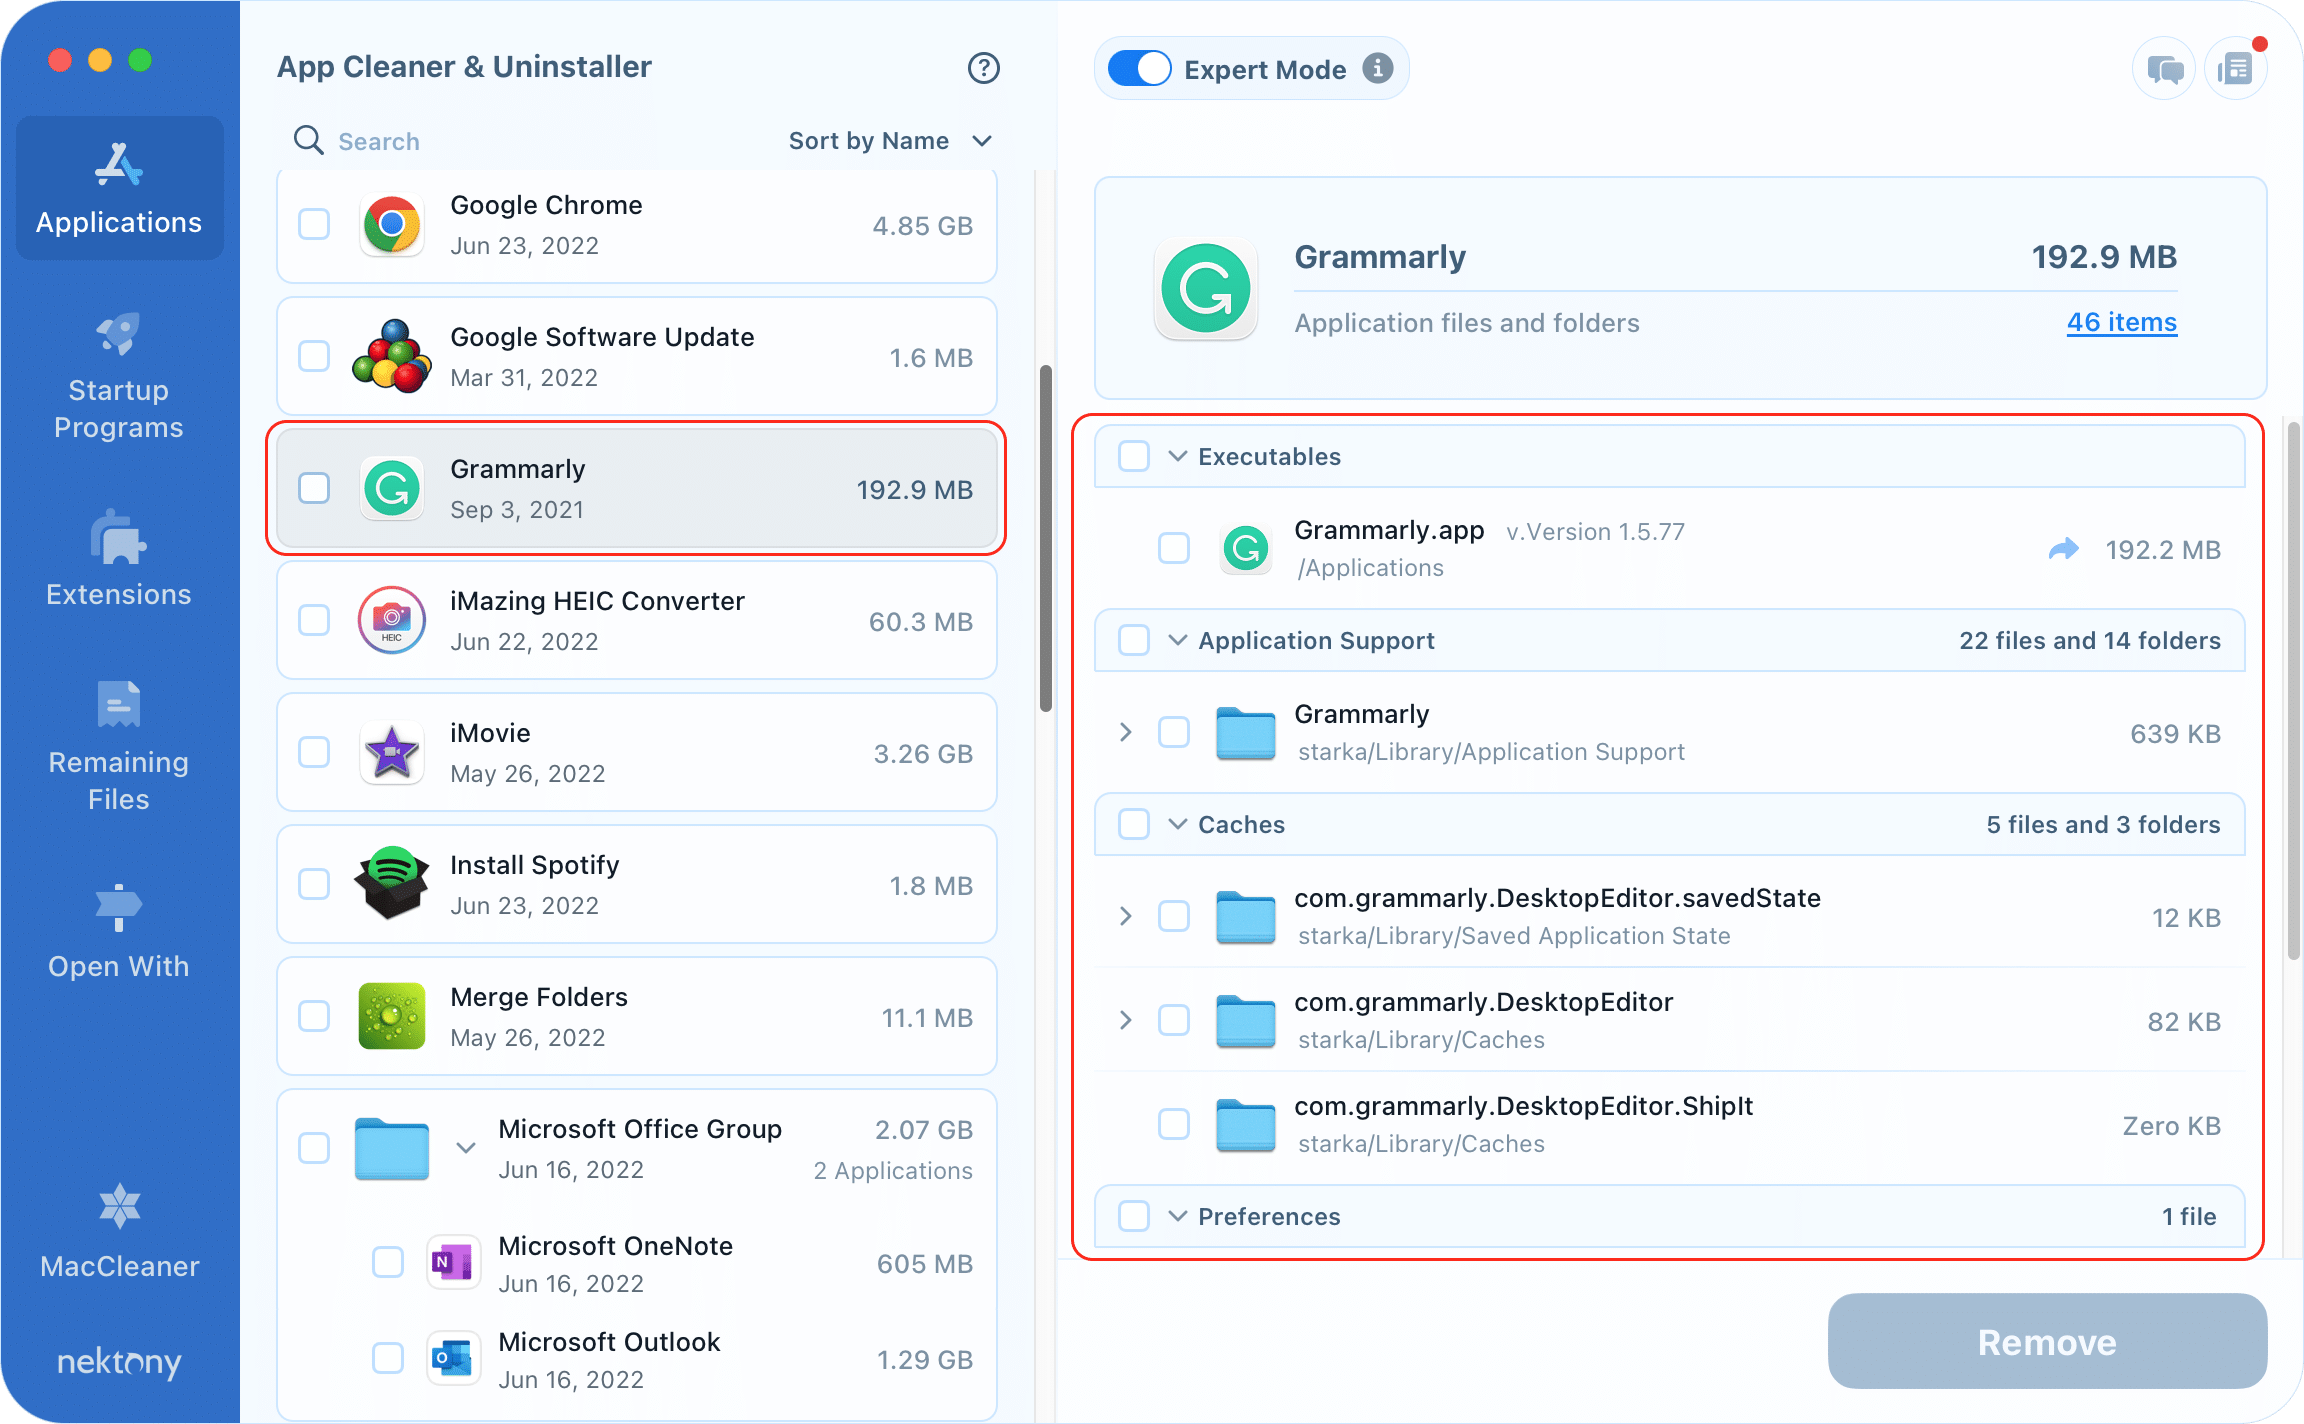Reveal Grammarly.app in Finder using arrow icon
The image size is (2304, 1424).
2065,549
